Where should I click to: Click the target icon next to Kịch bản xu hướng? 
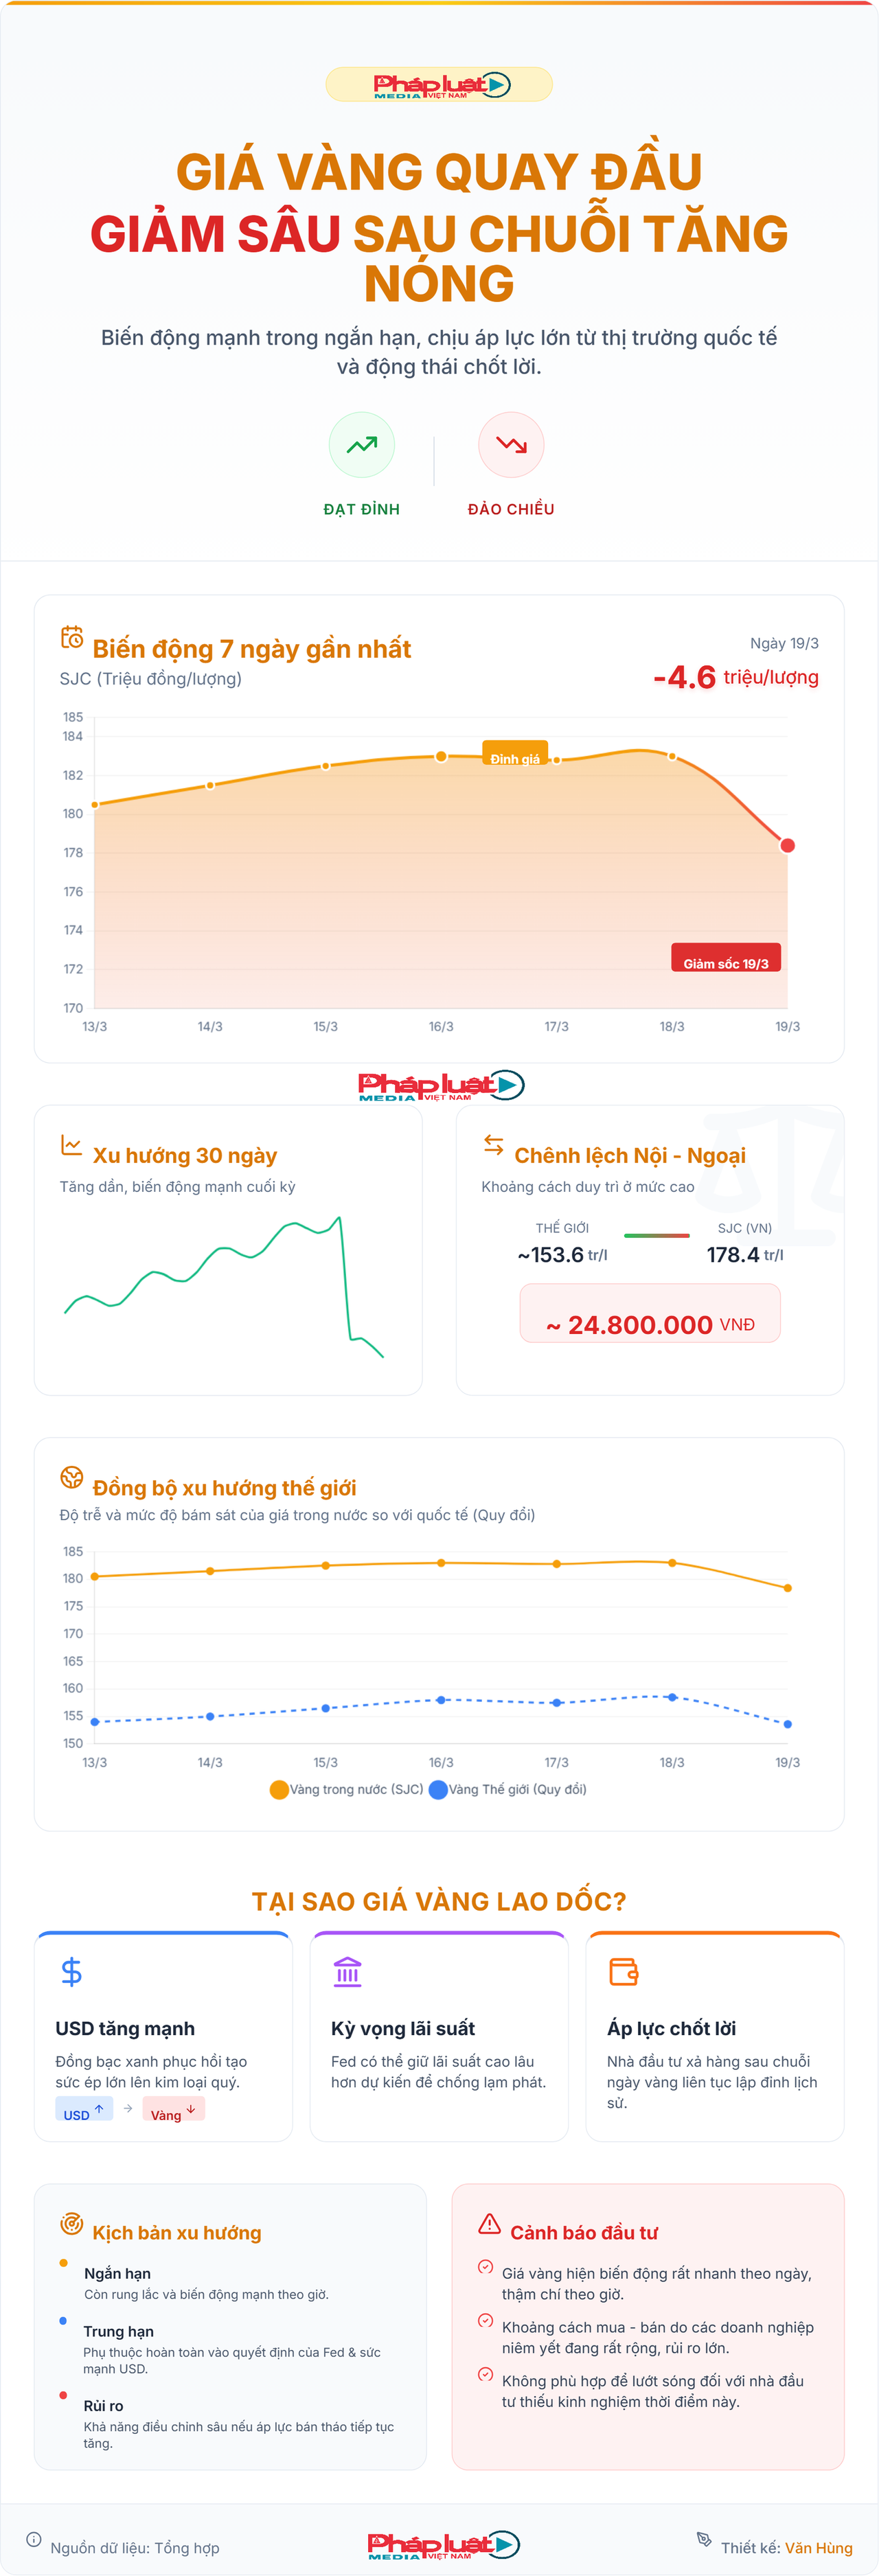pyautogui.click(x=71, y=2223)
